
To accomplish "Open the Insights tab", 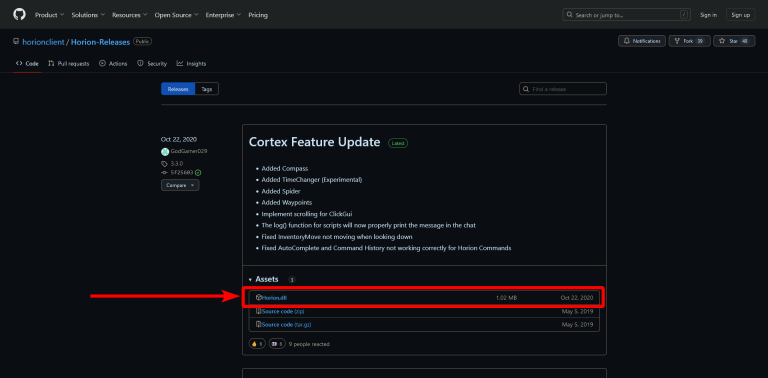I will (192, 64).
